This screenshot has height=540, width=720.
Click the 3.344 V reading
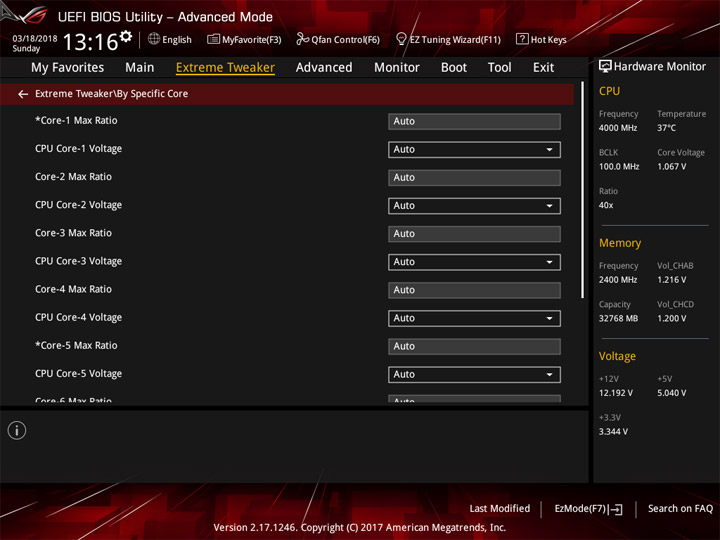point(613,432)
